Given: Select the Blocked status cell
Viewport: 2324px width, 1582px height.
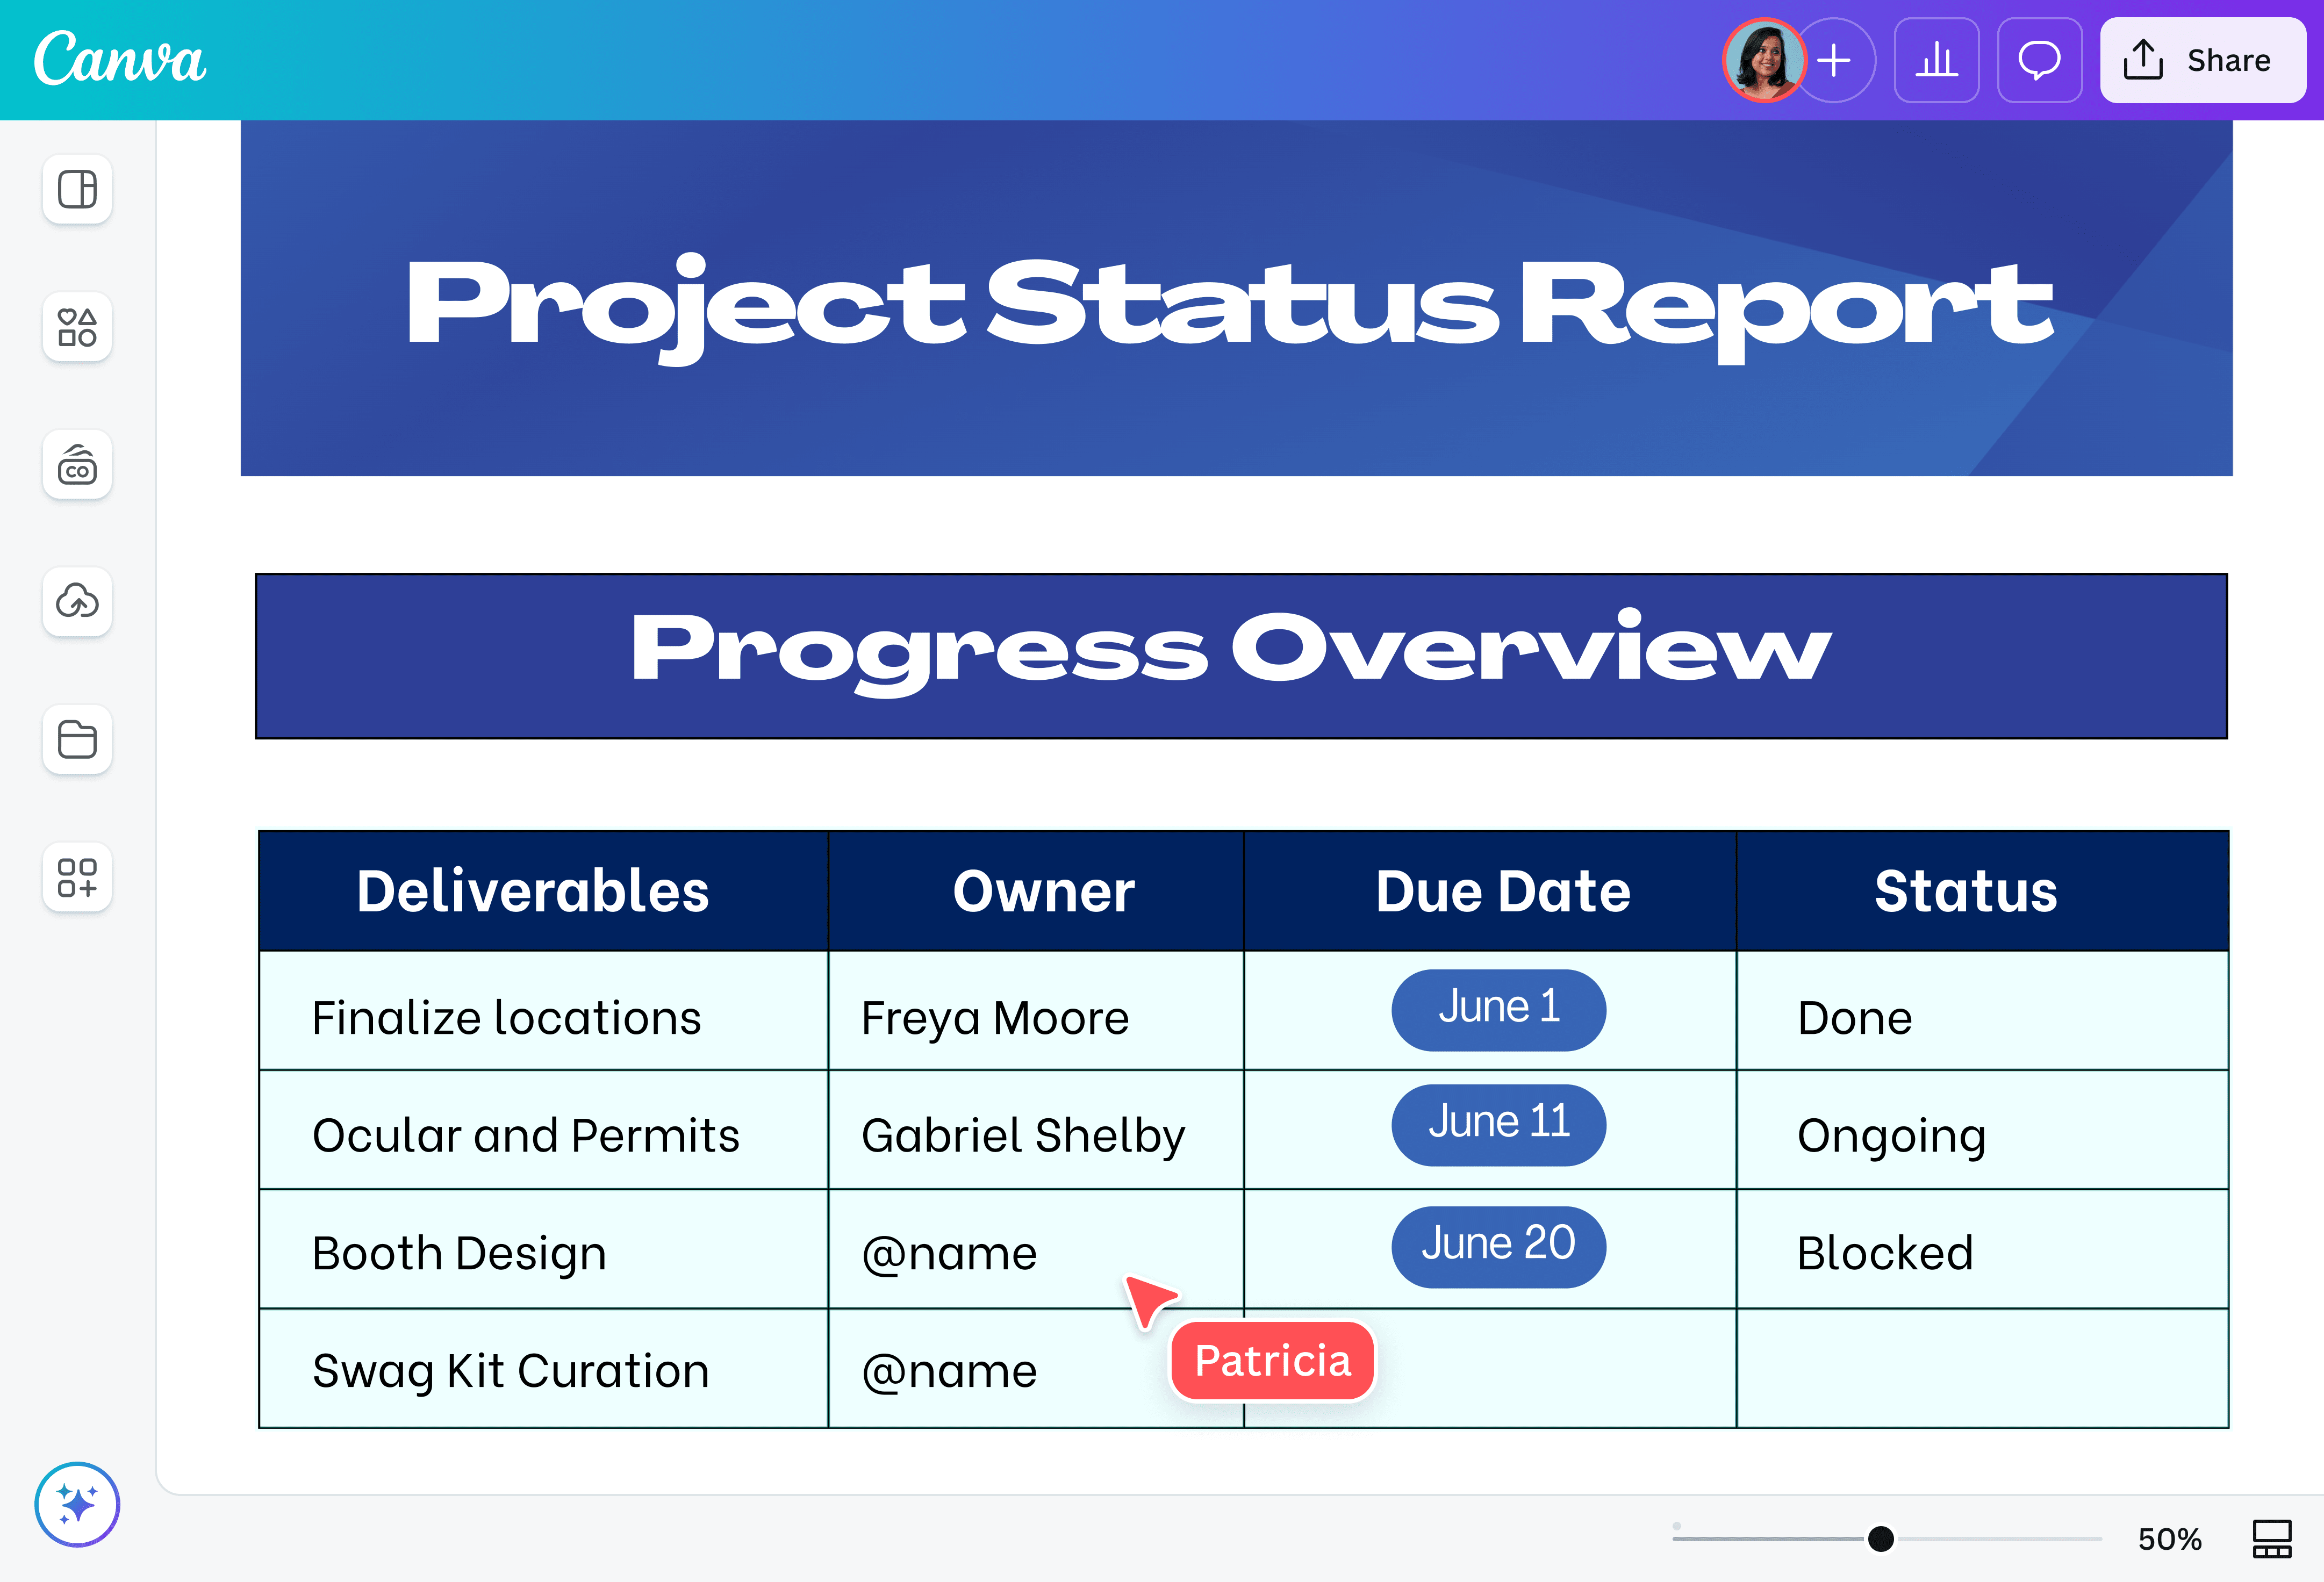Looking at the screenshot, I should click(1883, 1251).
